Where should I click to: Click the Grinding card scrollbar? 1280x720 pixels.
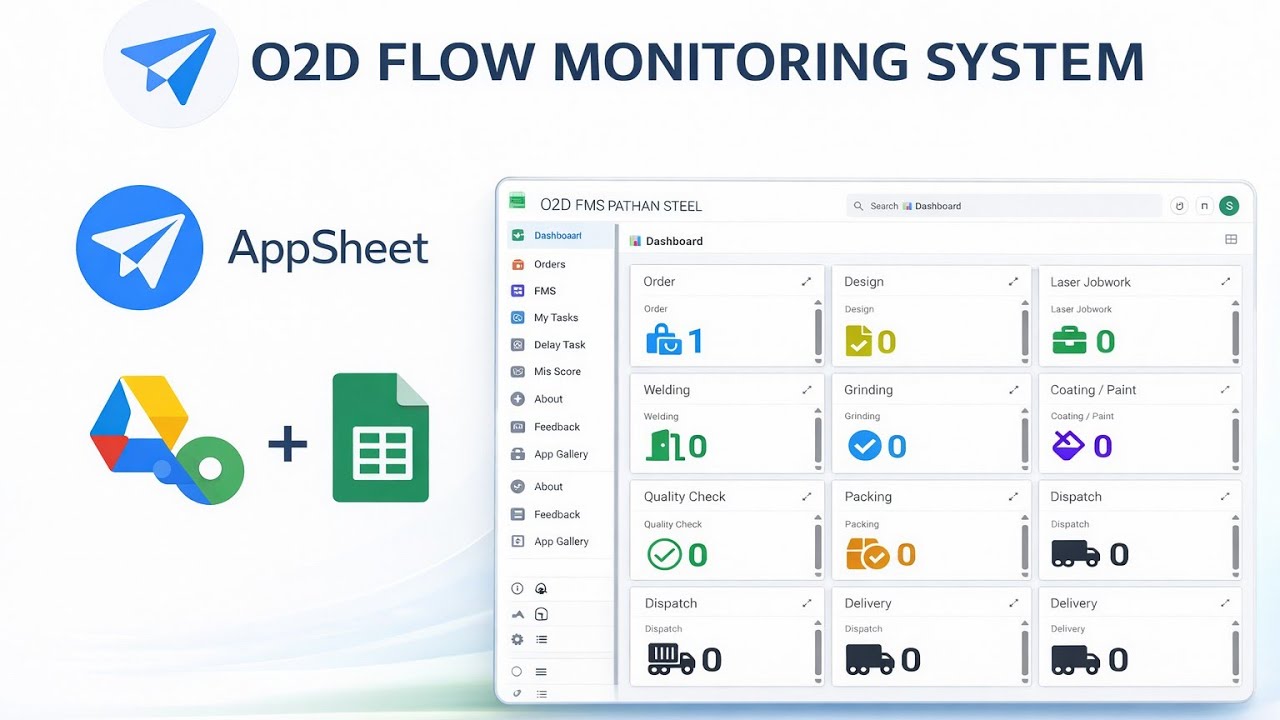point(1024,439)
